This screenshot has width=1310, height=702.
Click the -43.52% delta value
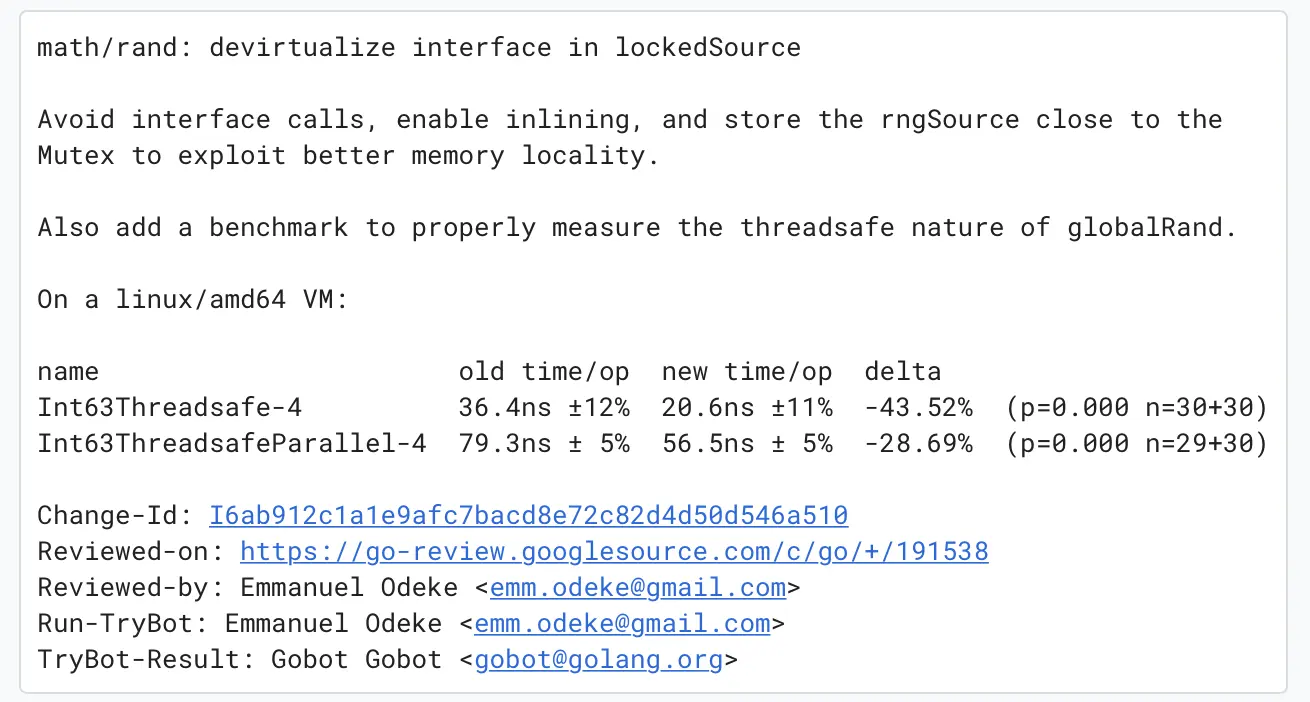point(919,408)
